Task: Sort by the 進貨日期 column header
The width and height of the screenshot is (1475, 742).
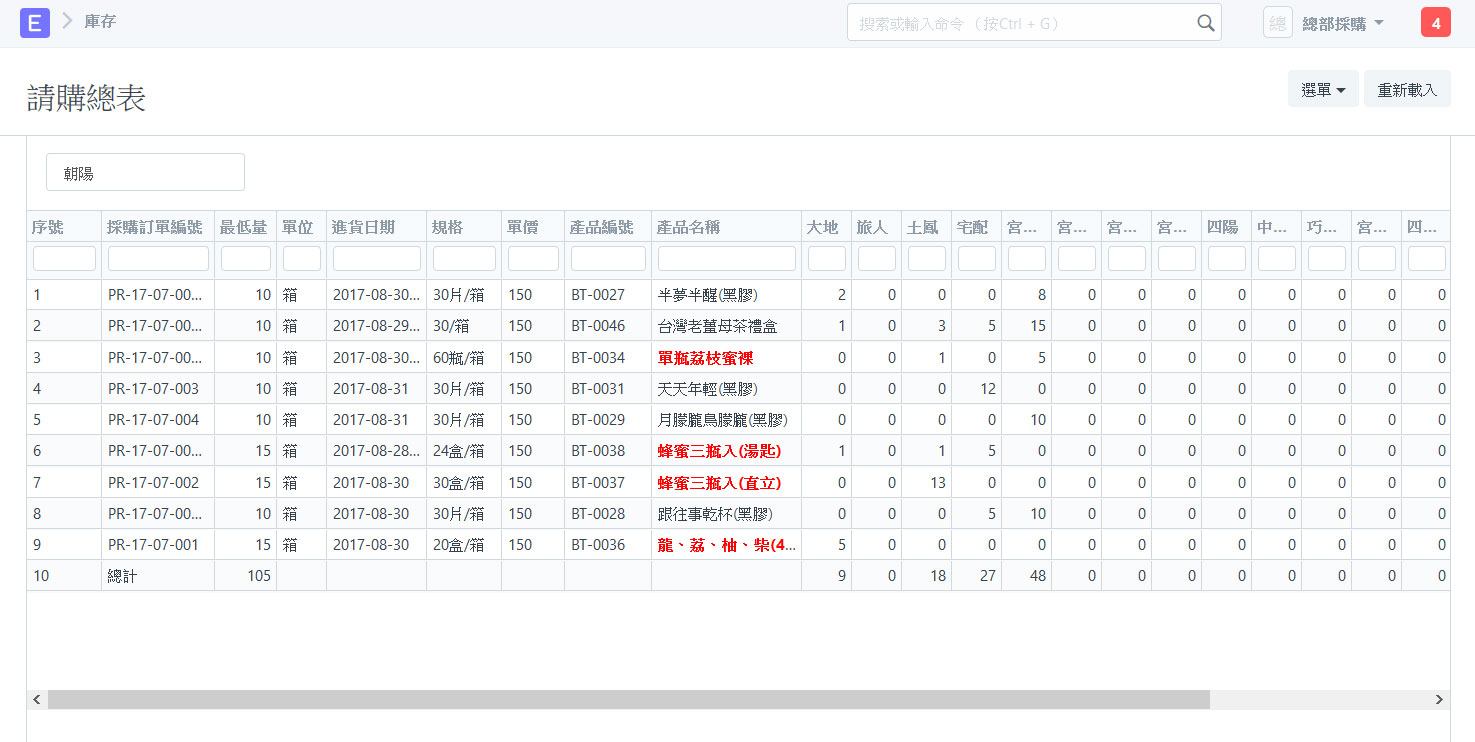Action: click(363, 227)
